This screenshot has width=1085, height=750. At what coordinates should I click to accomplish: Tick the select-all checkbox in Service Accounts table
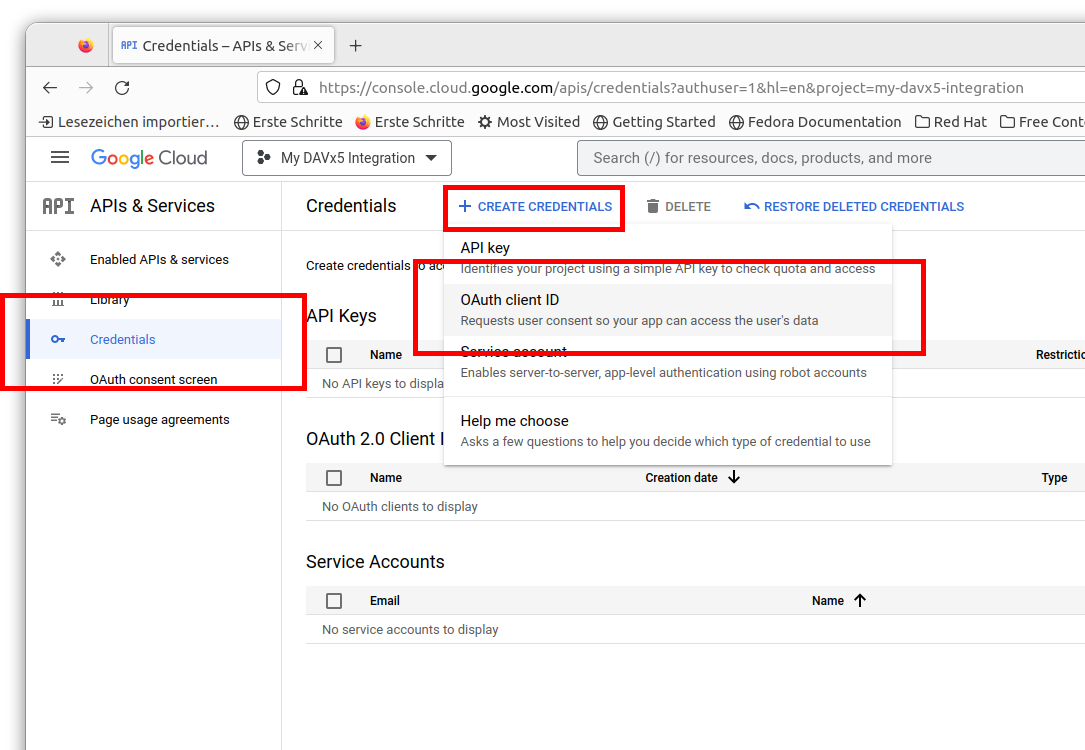pos(334,601)
